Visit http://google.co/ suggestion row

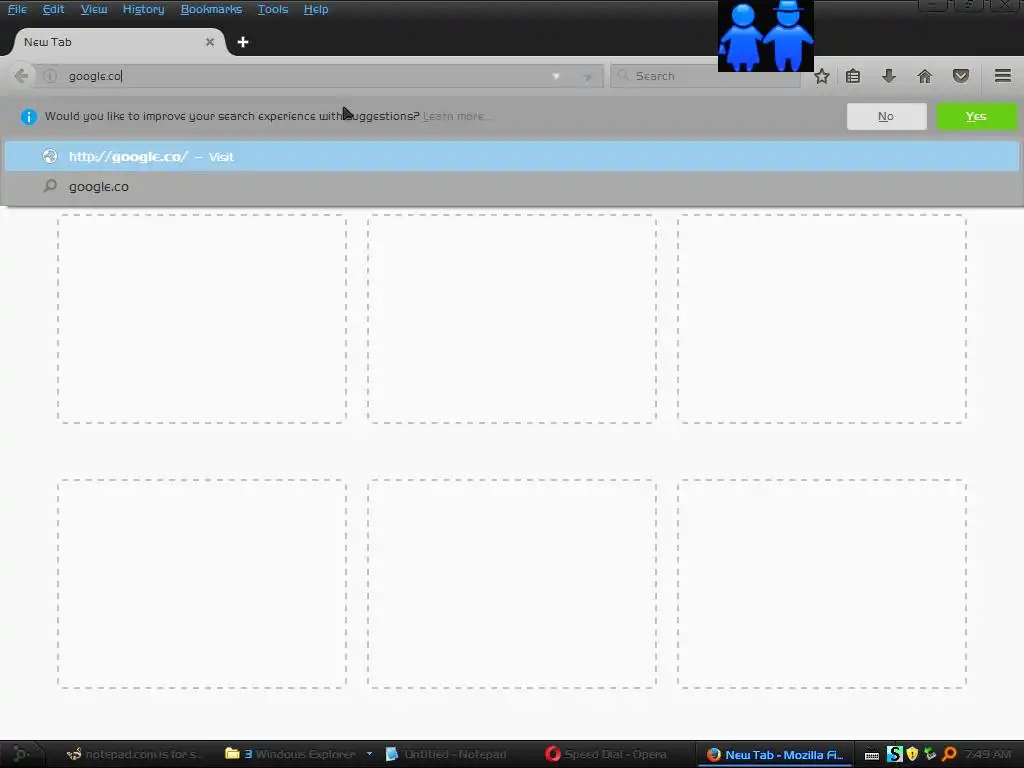click(512, 157)
